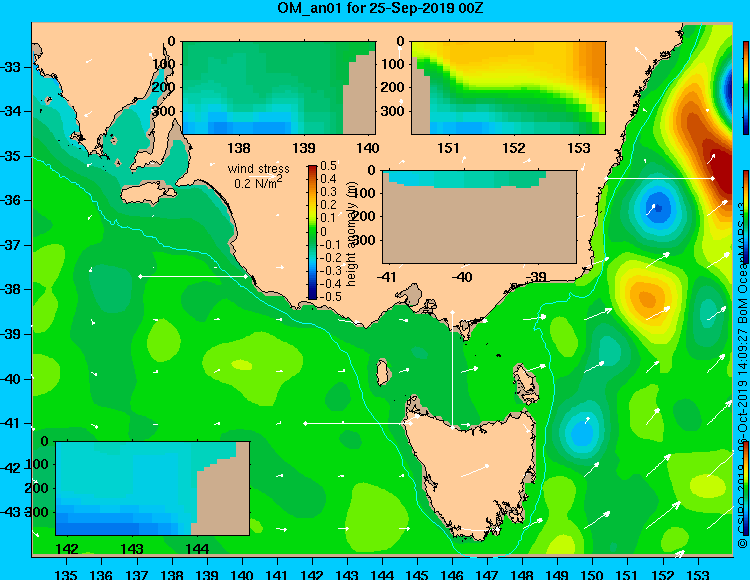Click longitude label "145" on the bottom axis
The height and width of the screenshot is (580, 750).
pyautogui.click(x=417, y=574)
